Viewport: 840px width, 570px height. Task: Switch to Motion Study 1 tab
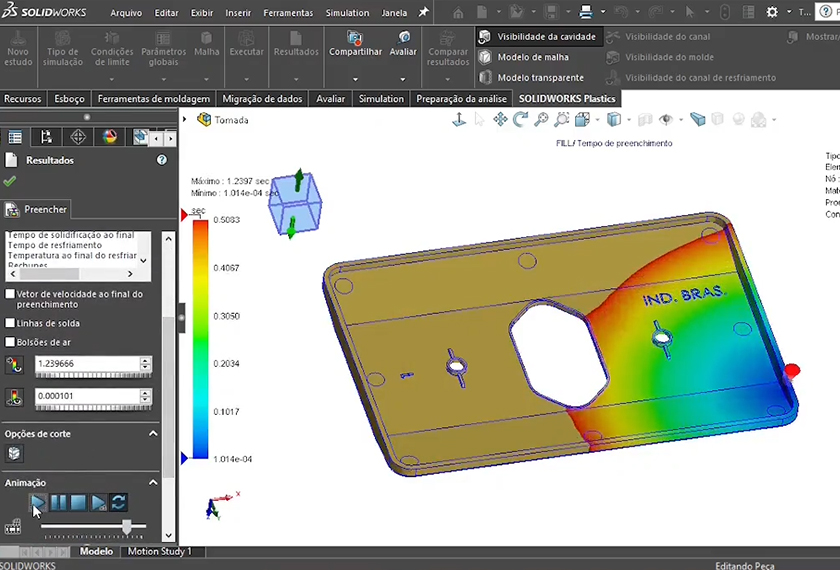coord(159,551)
